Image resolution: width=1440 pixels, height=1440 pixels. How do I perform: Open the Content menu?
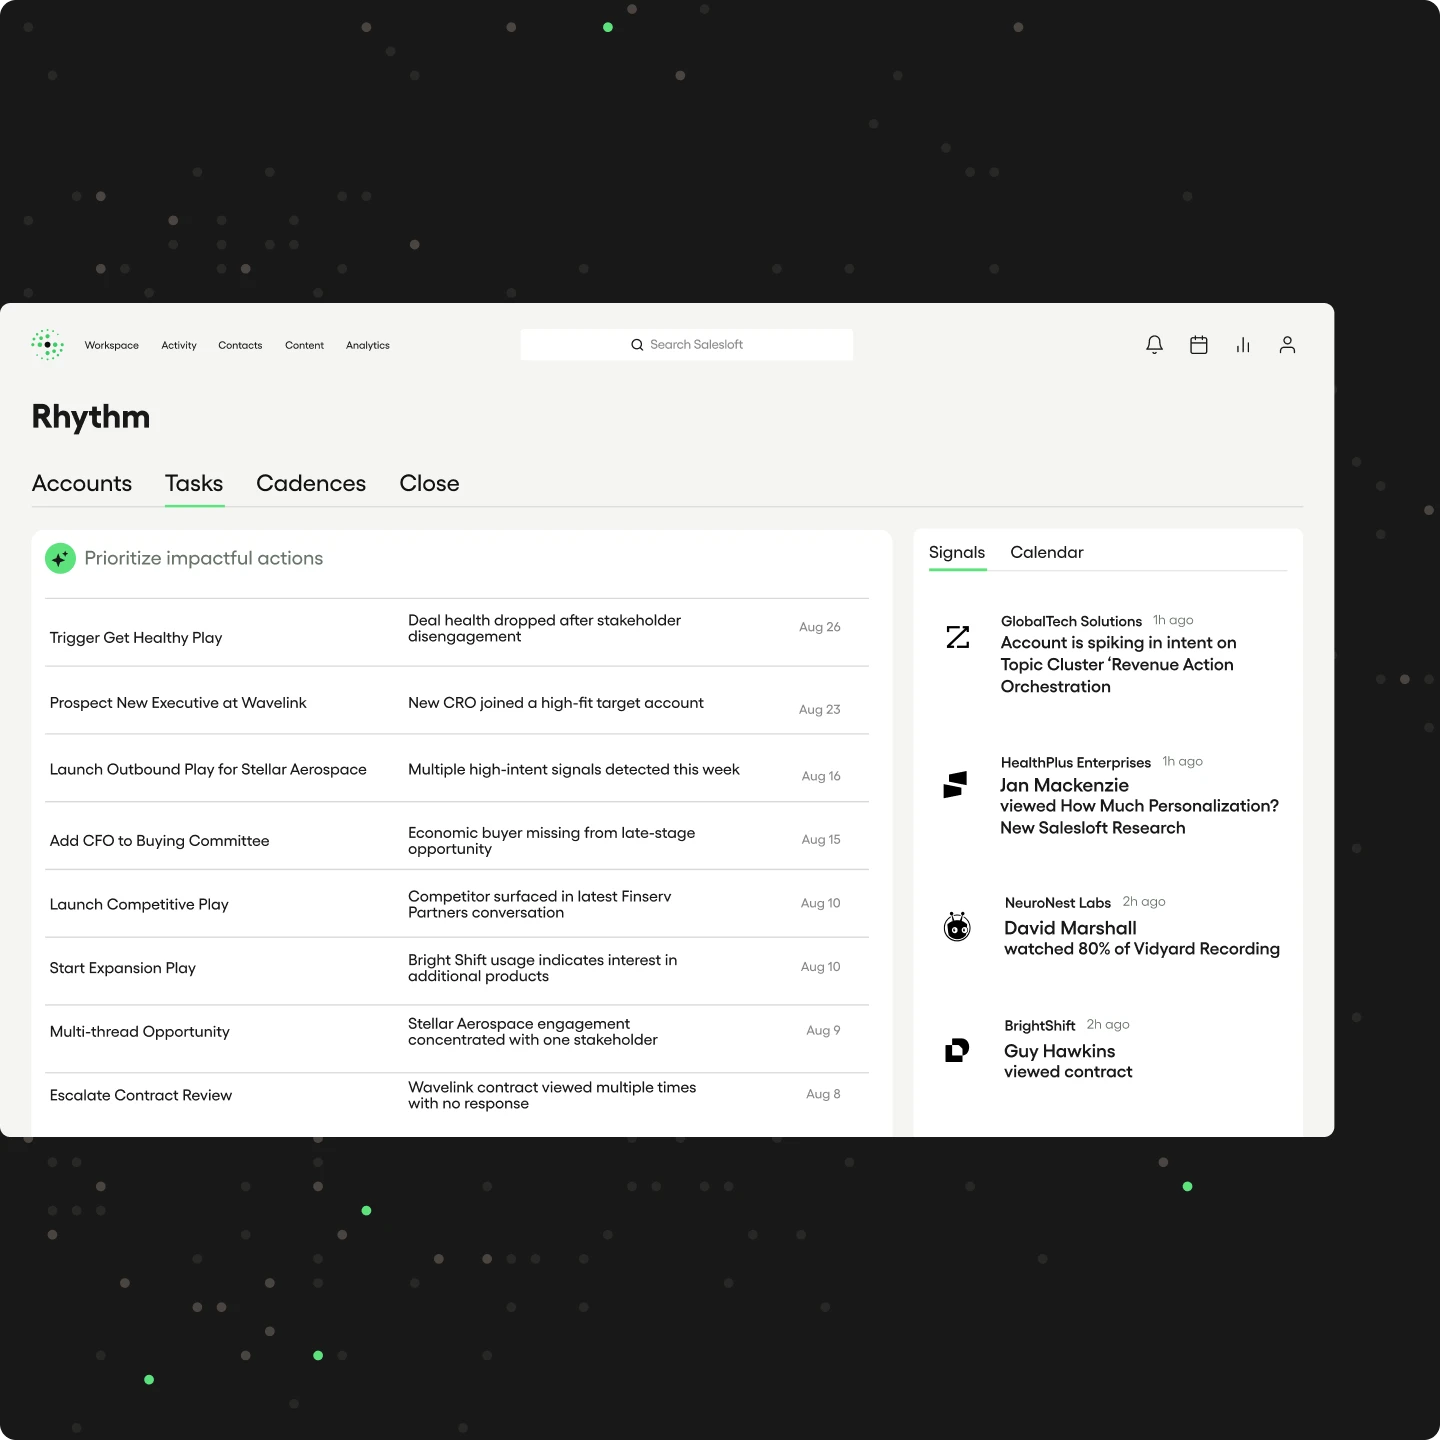[x=304, y=345]
